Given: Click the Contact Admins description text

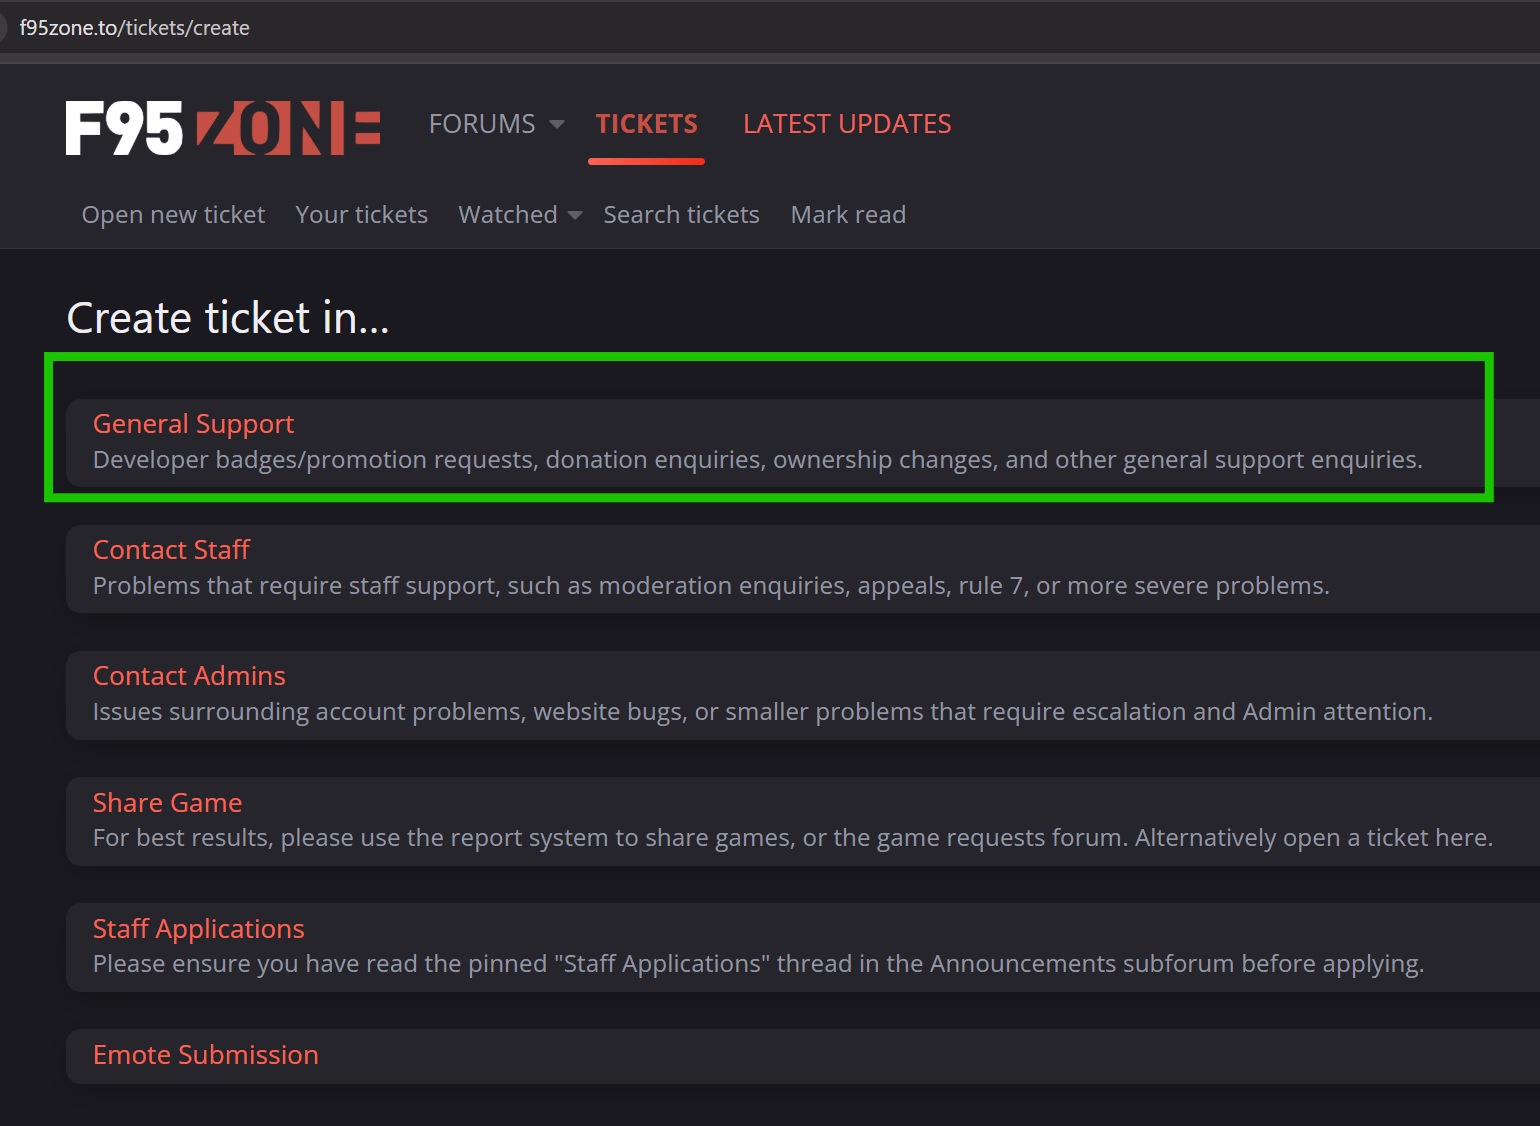Looking at the screenshot, I should (762, 712).
